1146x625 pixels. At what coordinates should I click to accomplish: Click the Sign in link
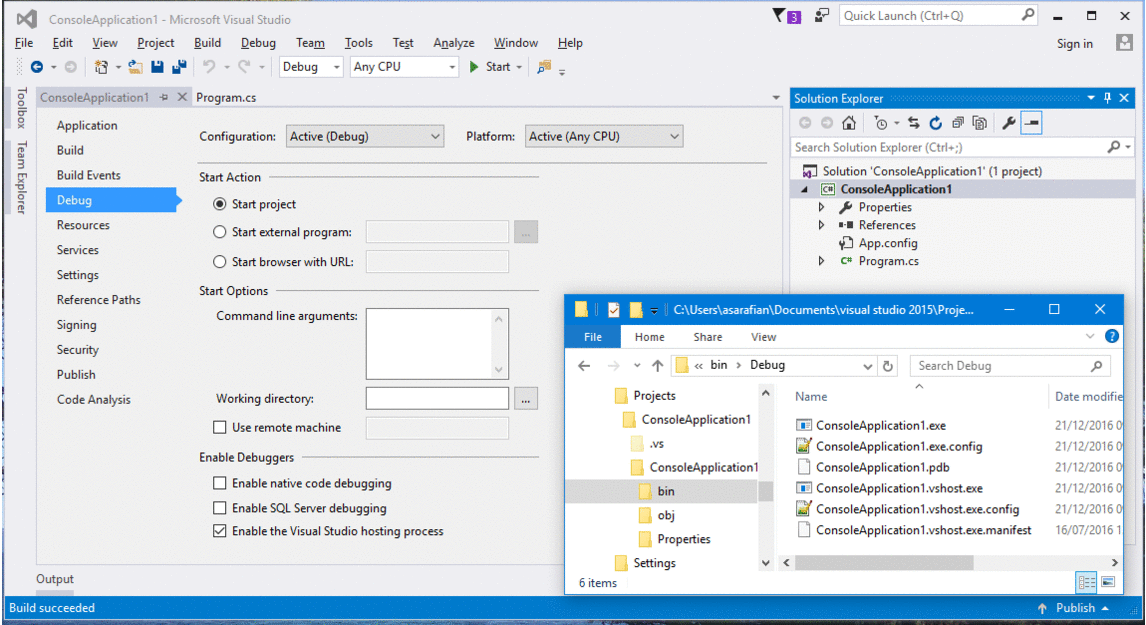click(x=1074, y=44)
